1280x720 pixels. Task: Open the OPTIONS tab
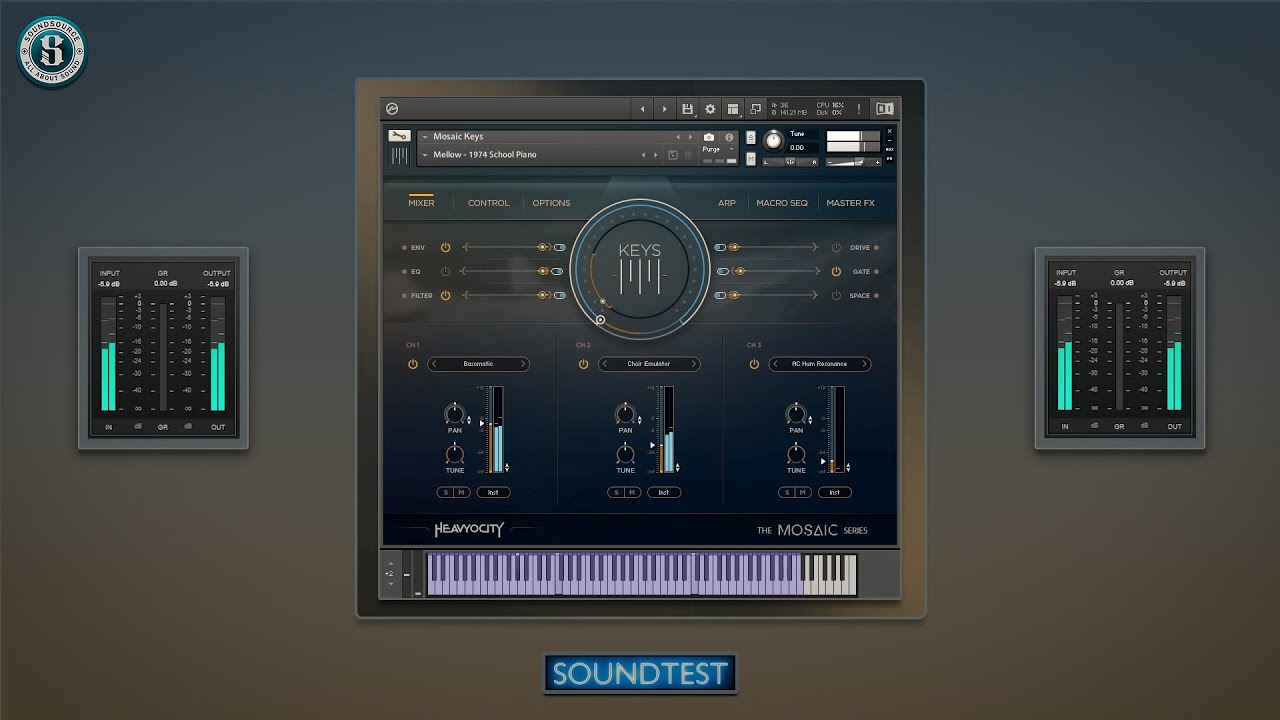click(551, 203)
